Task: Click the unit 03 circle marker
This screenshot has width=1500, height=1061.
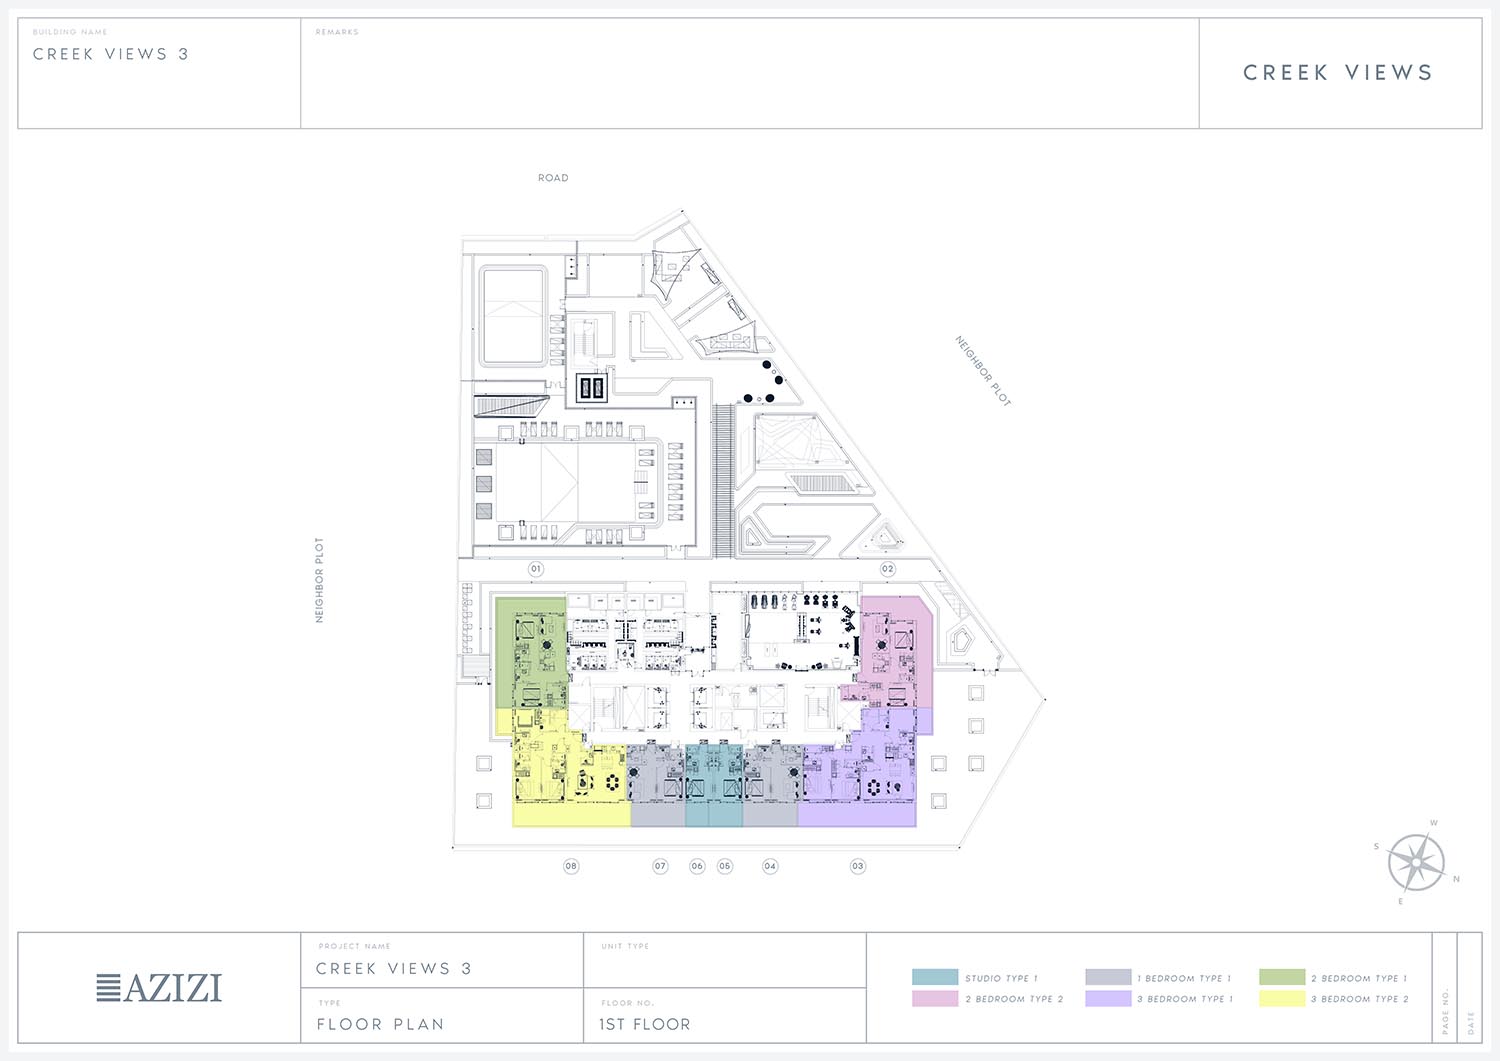Action: (857, 866)
